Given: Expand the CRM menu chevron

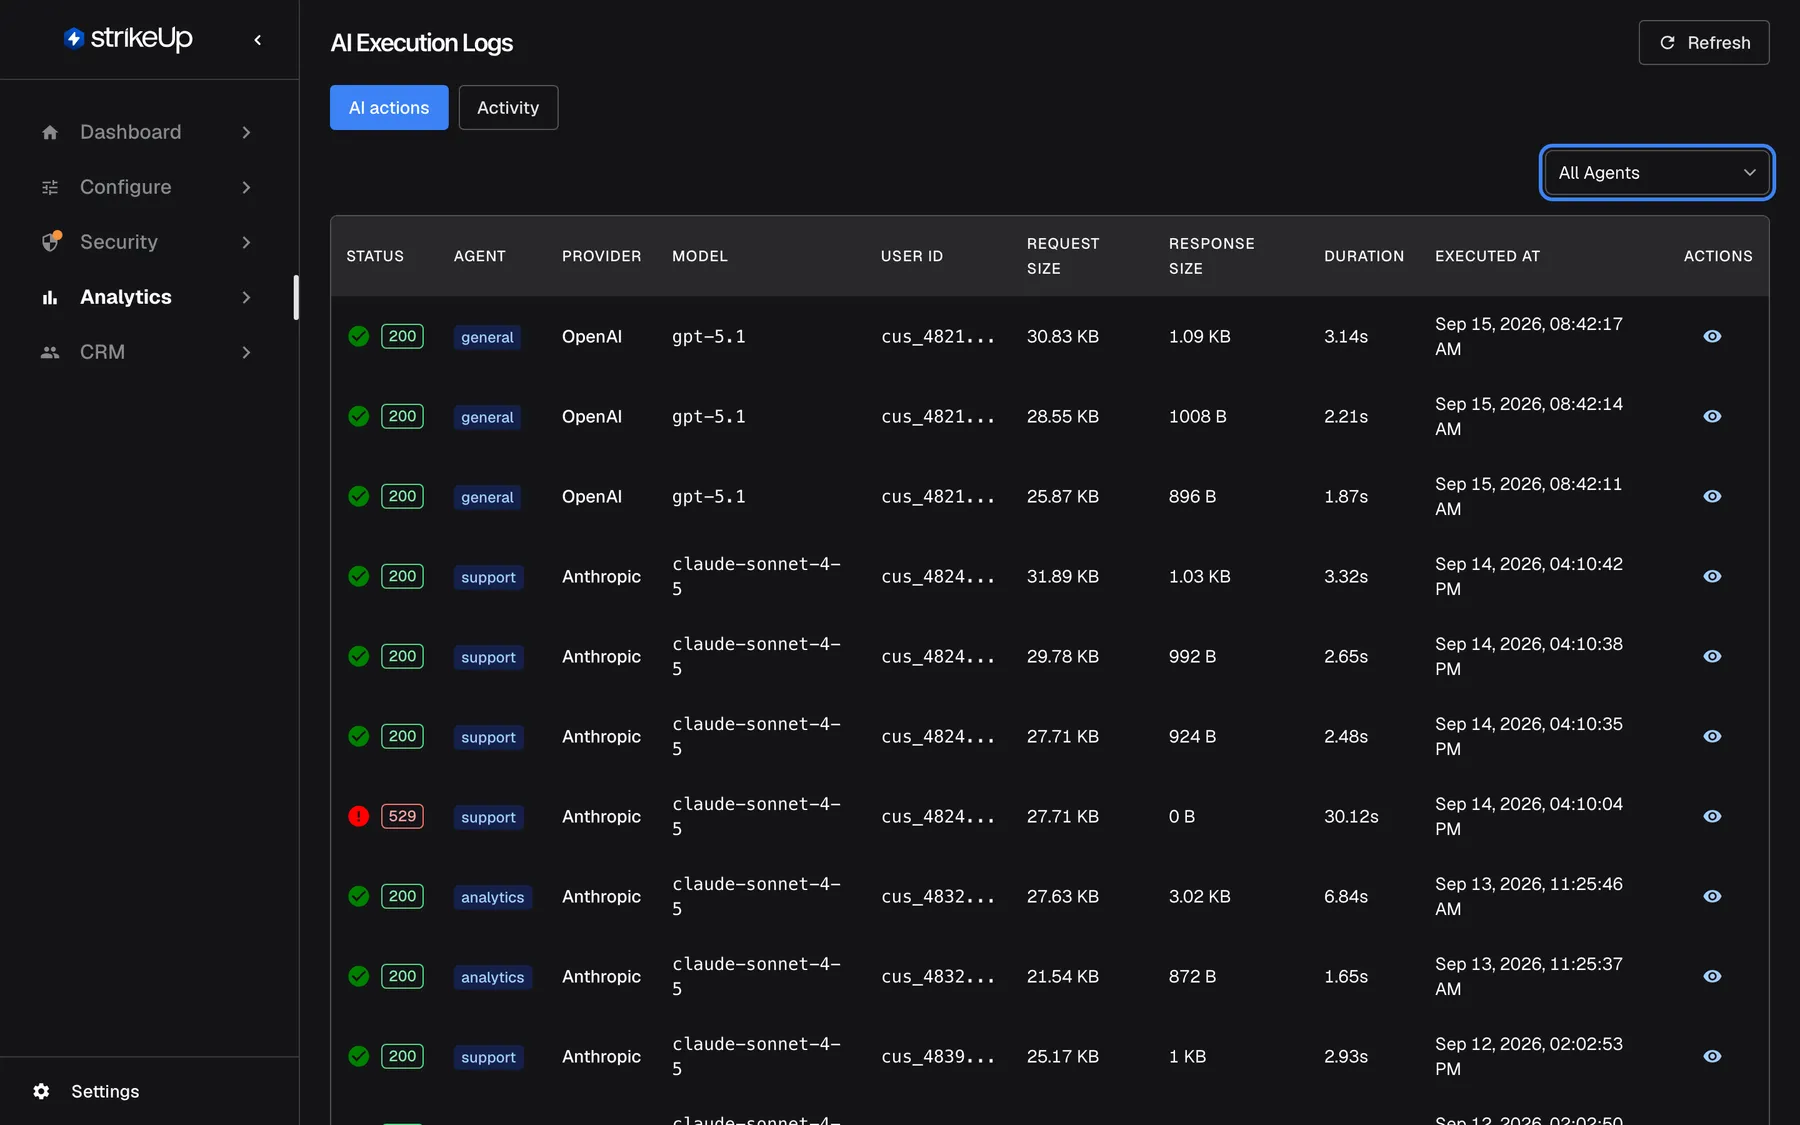Looking at the screenshot, I should (246, 352).
